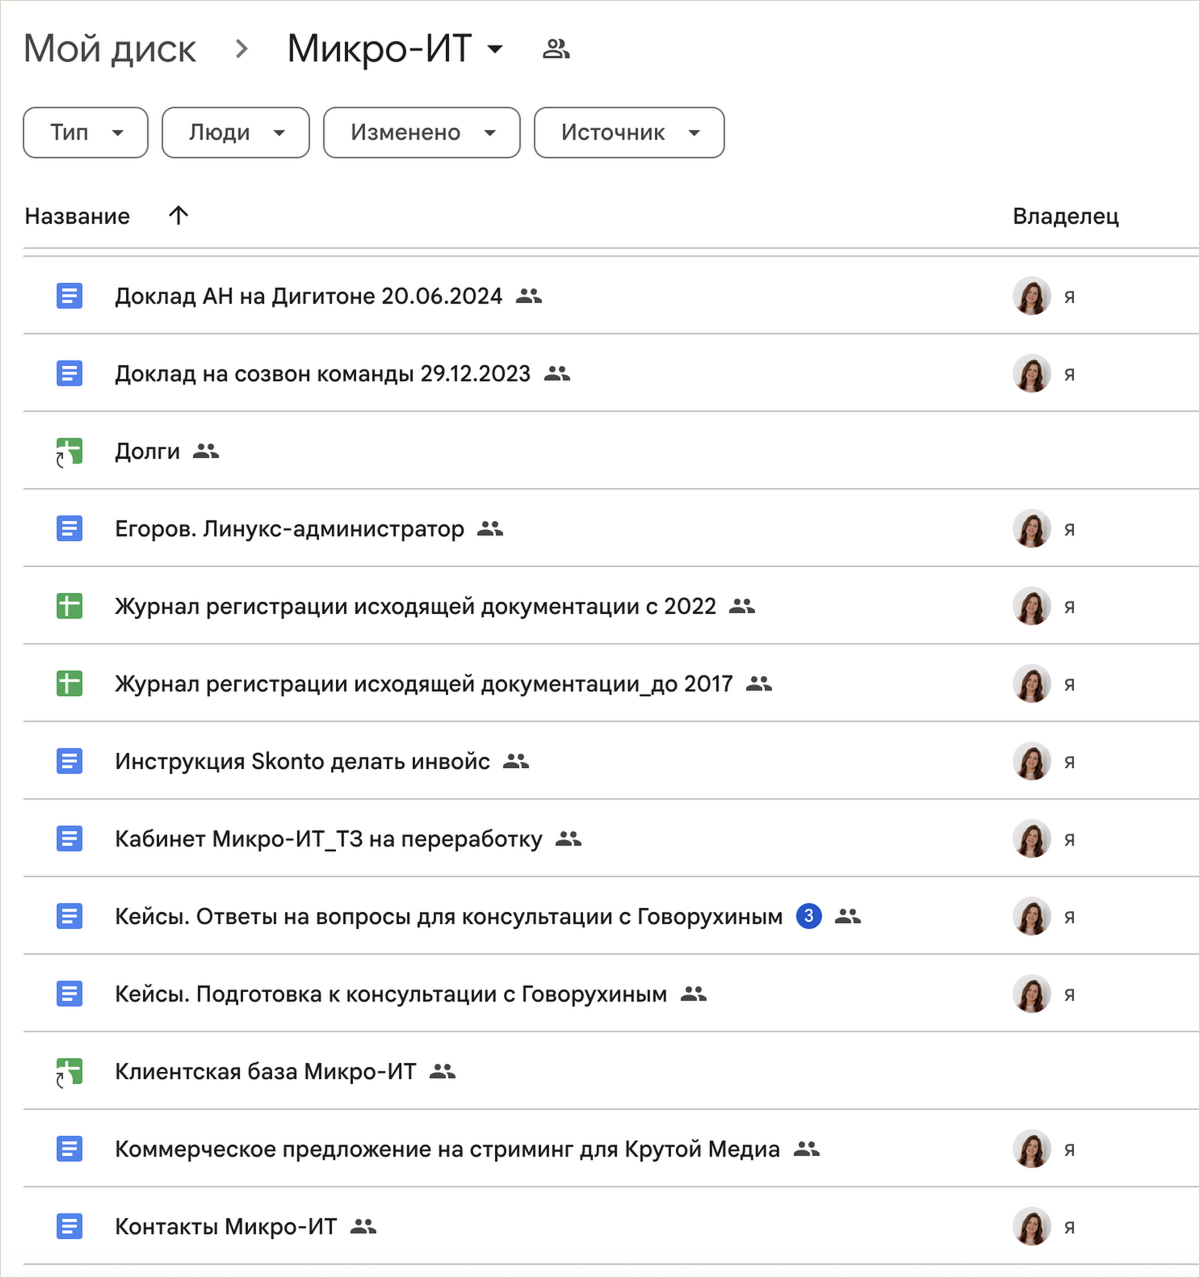Select file Кабинет Микро-ИТ_ТЗ на переработку
The image size is (1200, 1278).
click(328, 839)
